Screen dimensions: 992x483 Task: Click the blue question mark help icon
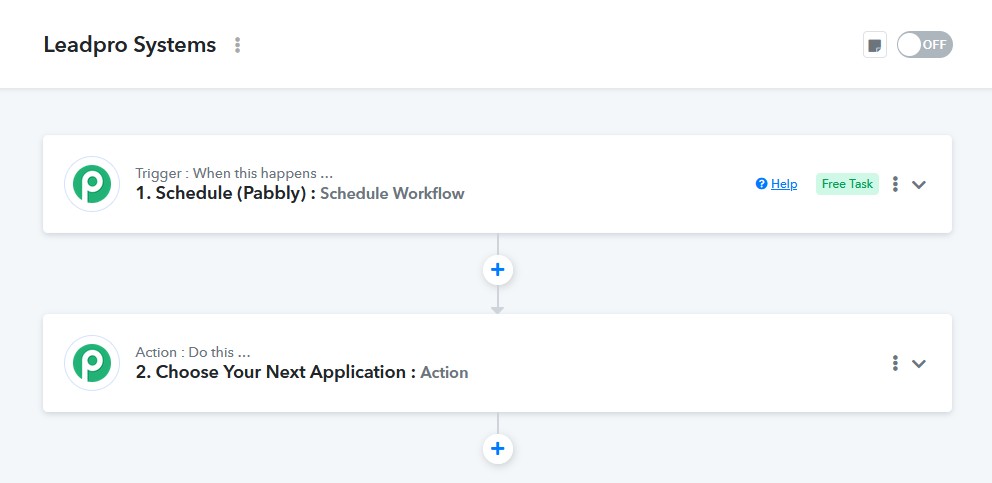click(x=761, y=184)
